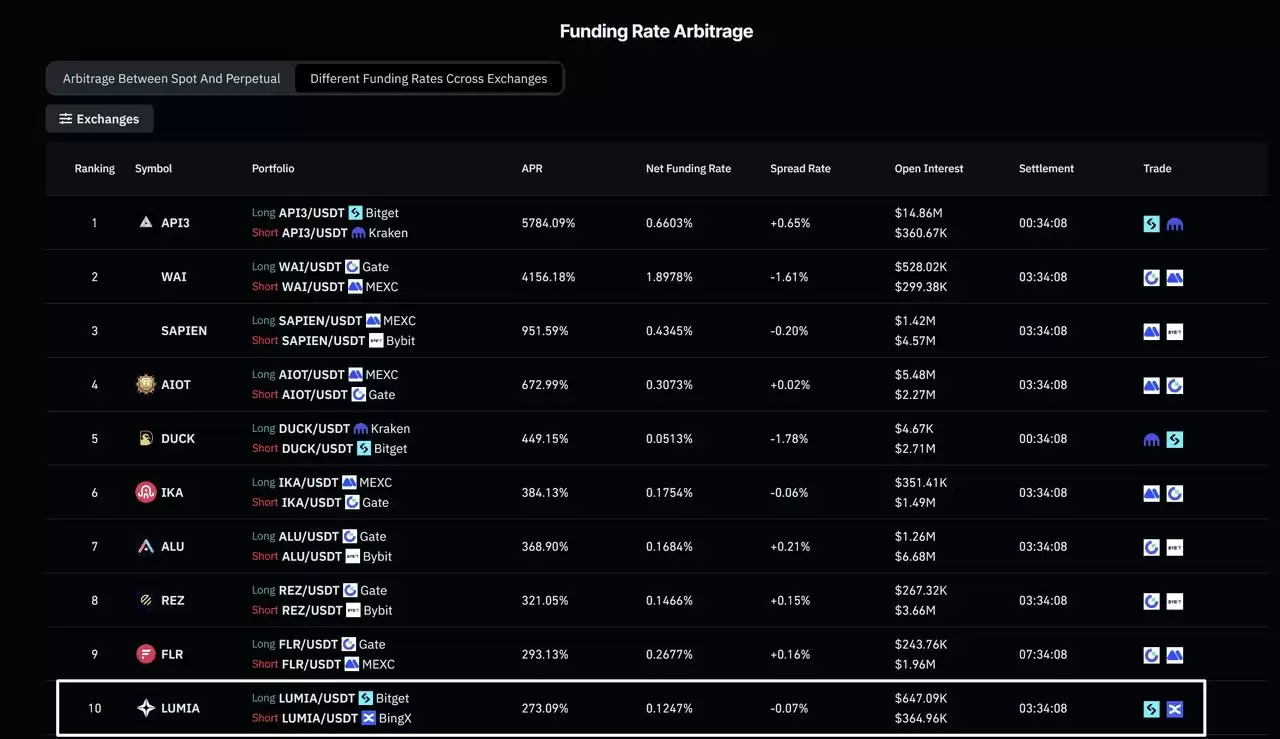Click BingX trade icon in LUMIA row
Image resolution: width=1280 pixels, height=739 pixels.
1175,710
